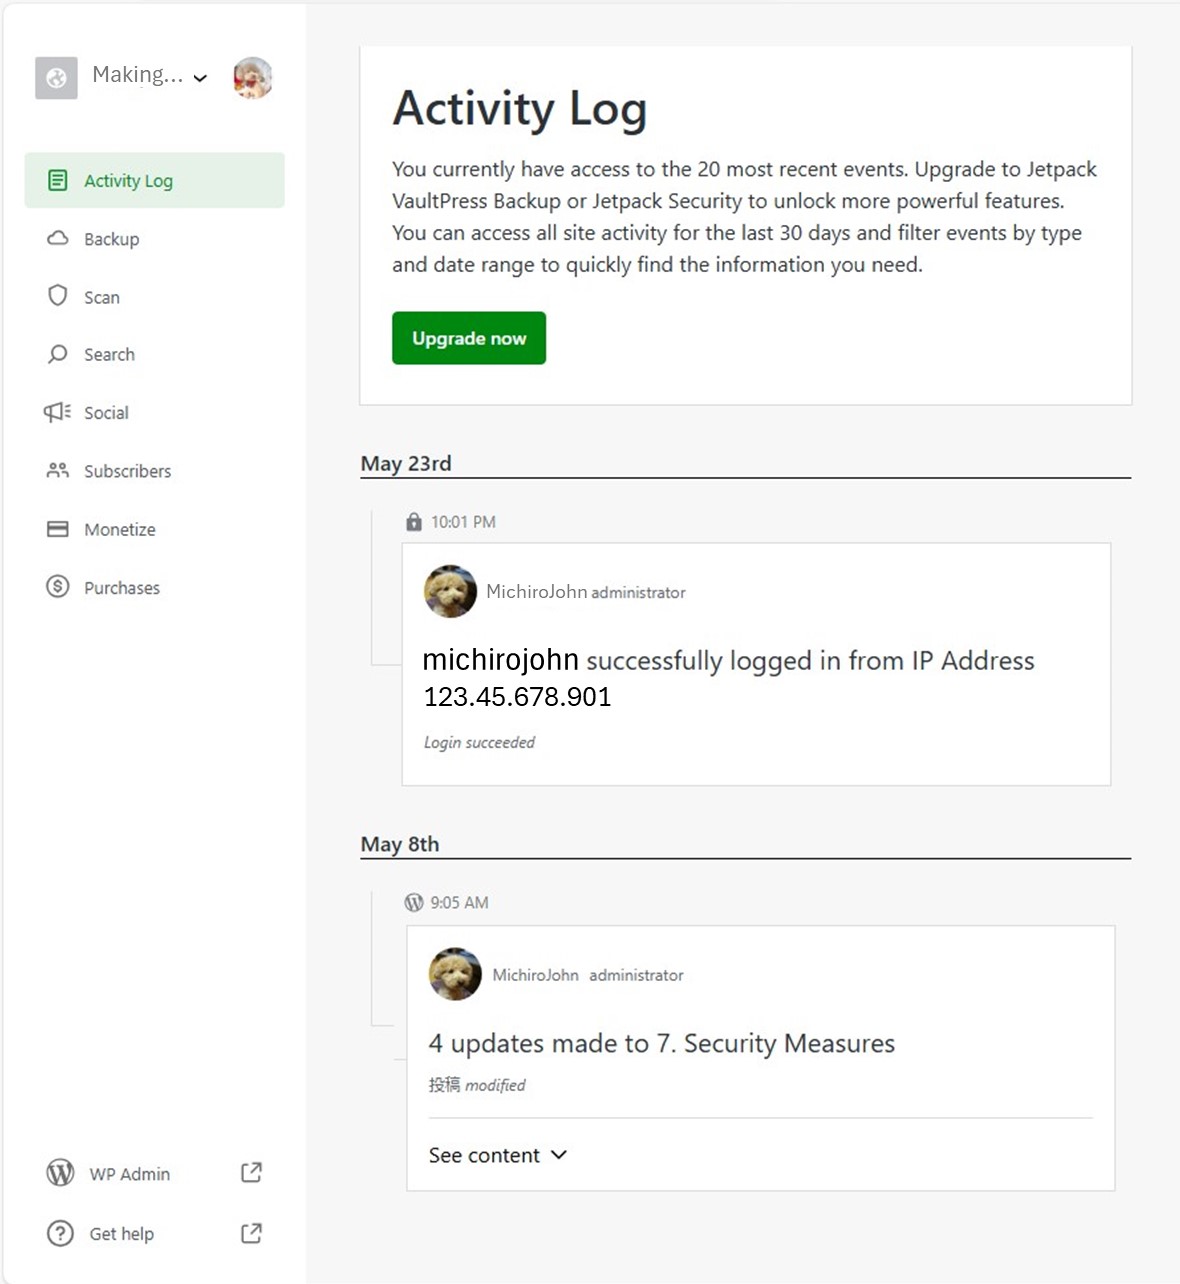Open Get help link

(122, 1234)
